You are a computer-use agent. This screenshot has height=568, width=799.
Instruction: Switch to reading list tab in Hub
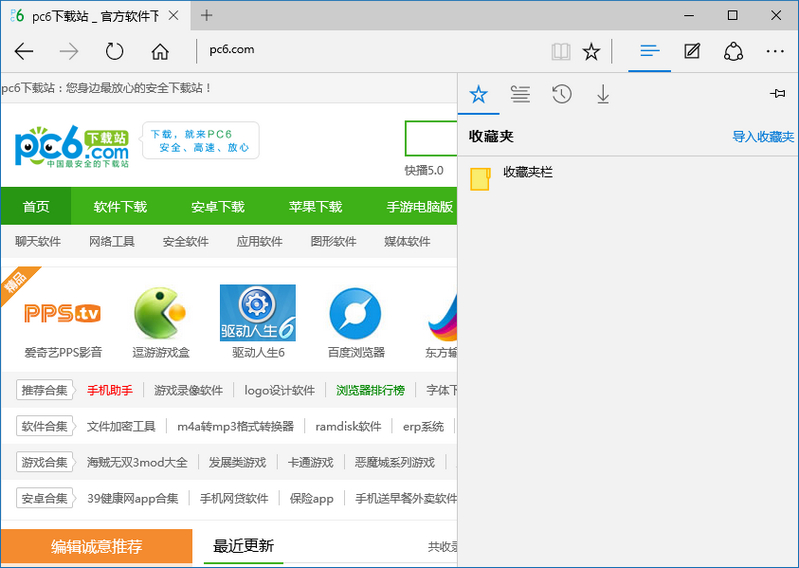click(x=520, y=94)
